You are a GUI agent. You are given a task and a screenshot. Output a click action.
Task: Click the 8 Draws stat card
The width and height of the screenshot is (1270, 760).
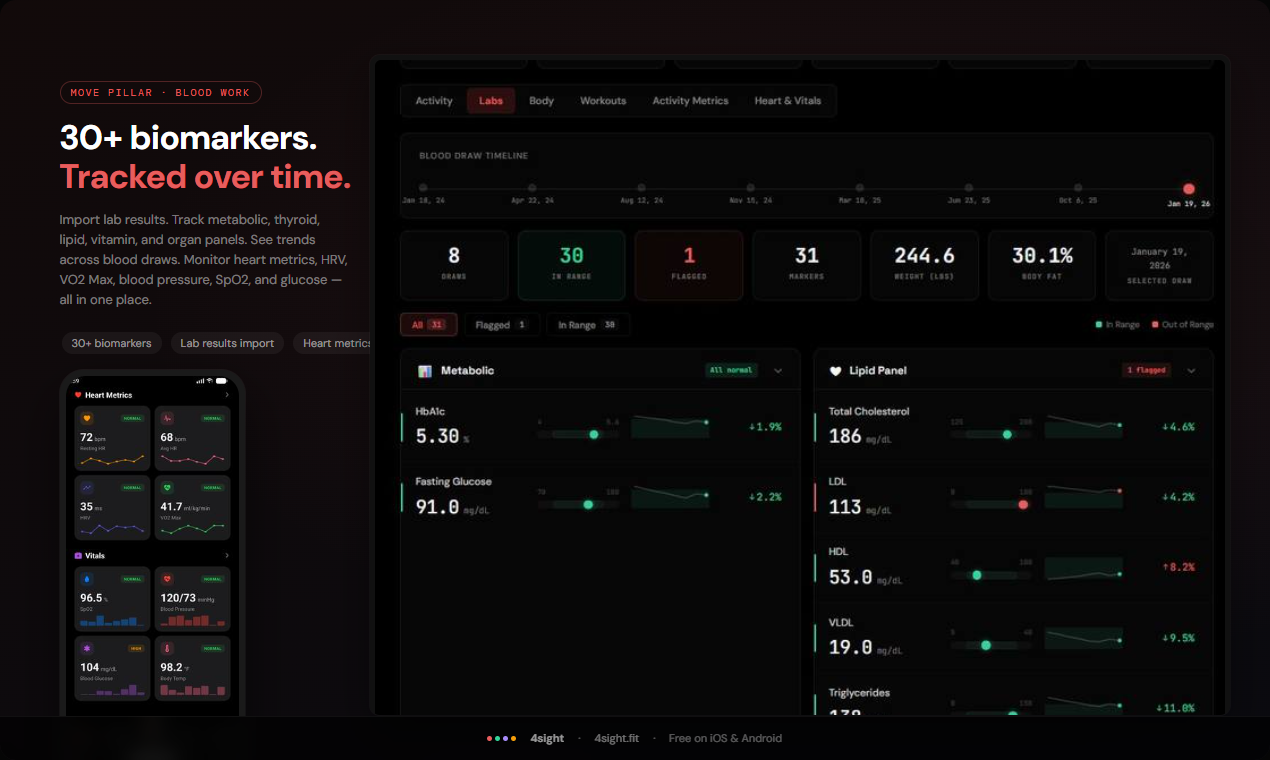454,265
